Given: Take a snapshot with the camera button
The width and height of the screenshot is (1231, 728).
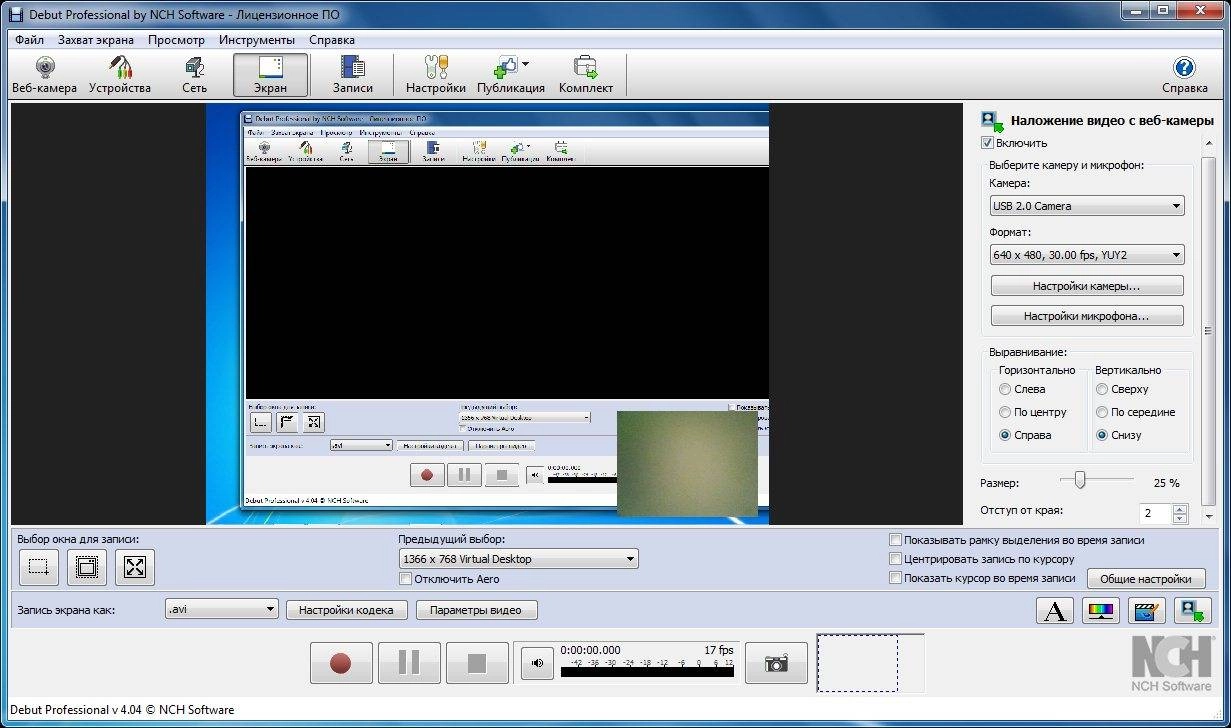Looking at the screenshot, I should 776,663.
